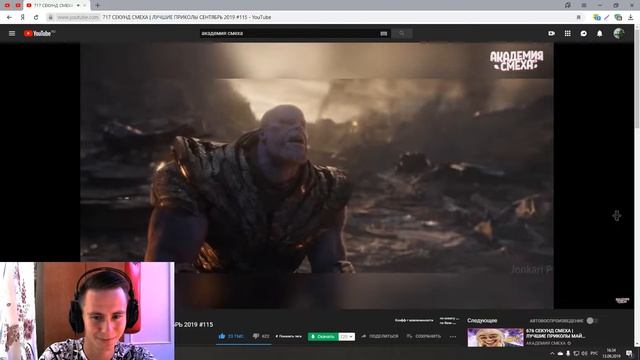Viewport: 640px width, 360px height.
Task: Go back with browser back arrow
Action: click(9, 17)
